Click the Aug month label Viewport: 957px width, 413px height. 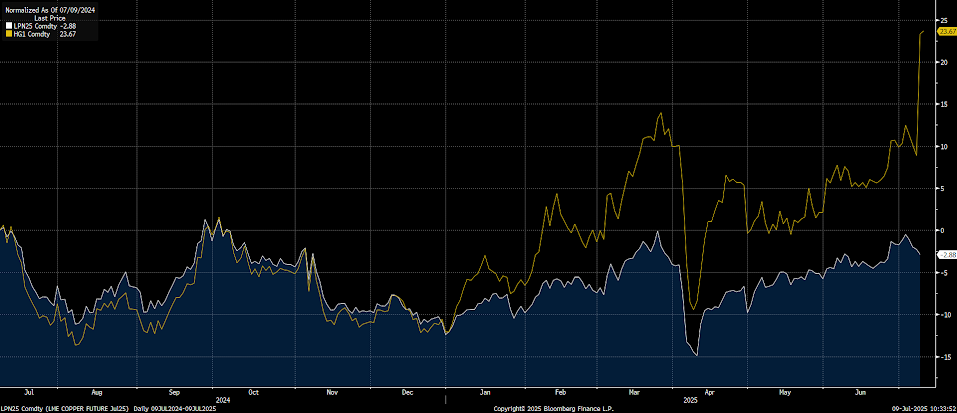[x=96, y=393]
